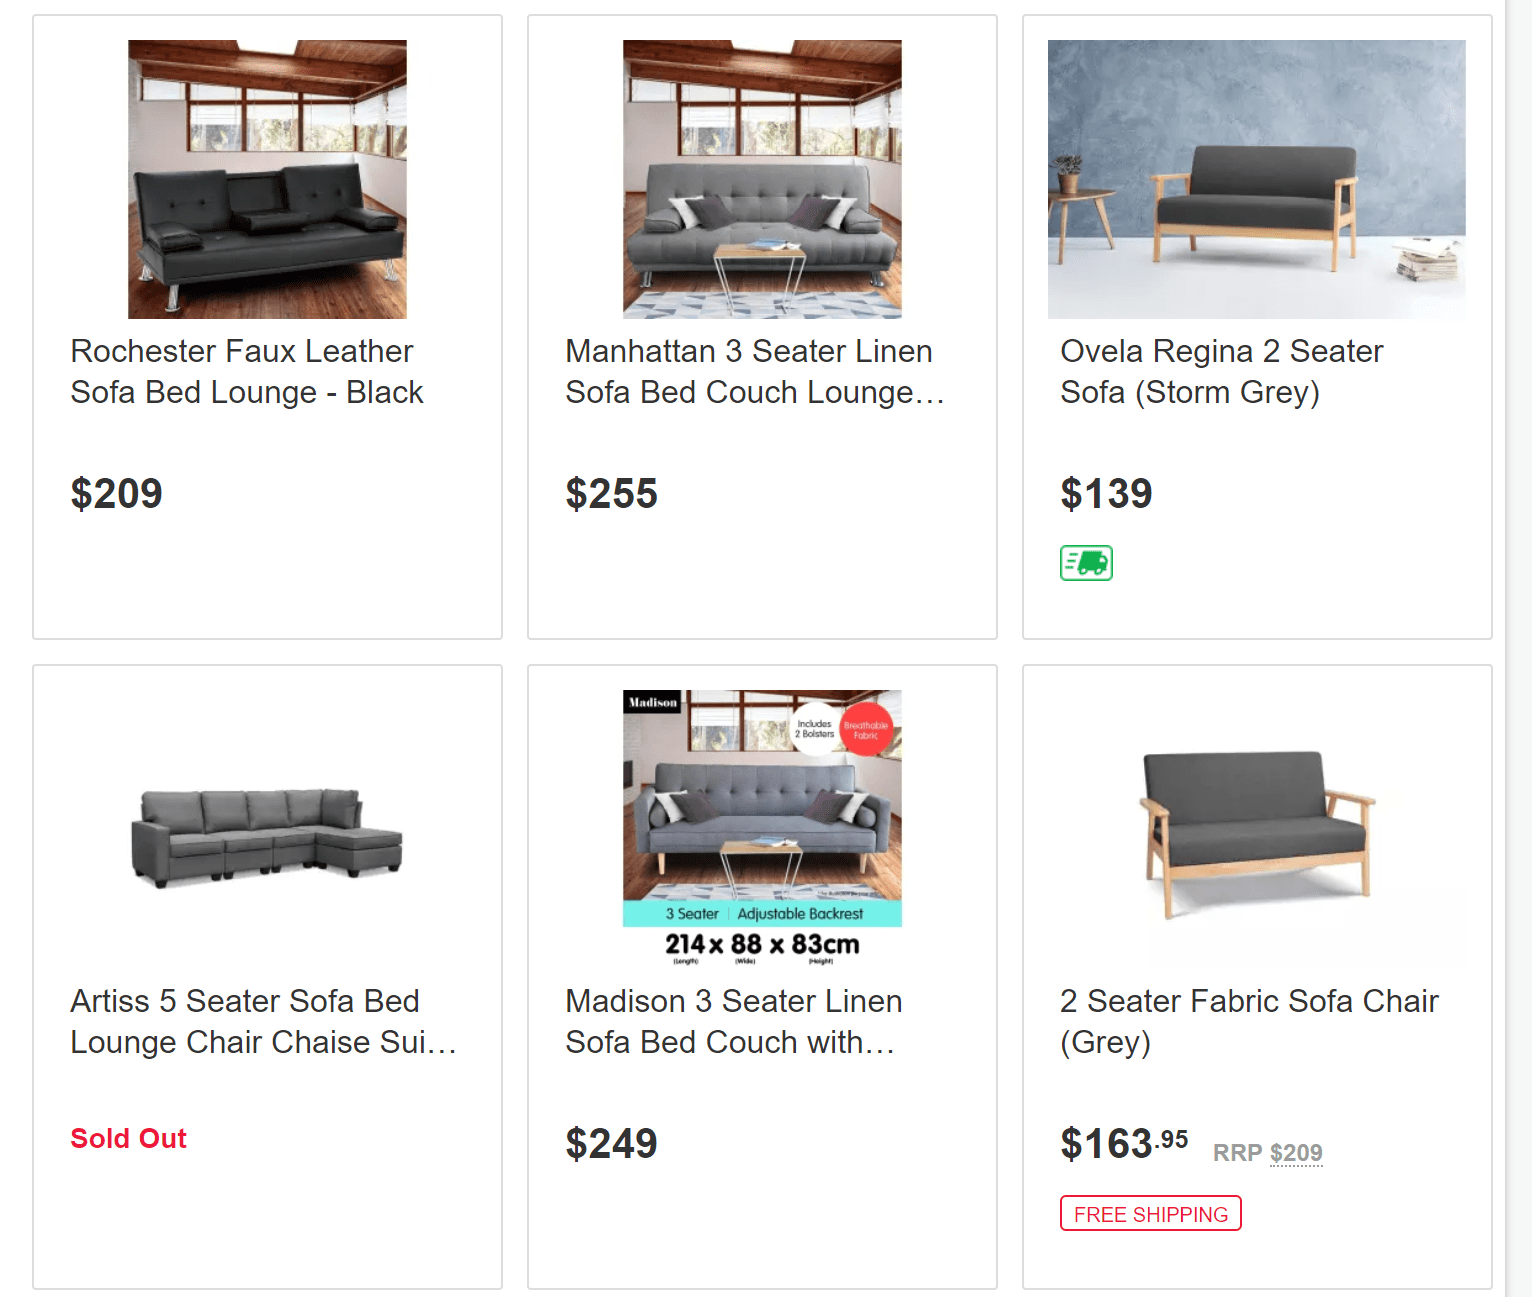Viewport: 1532px width, 1297px height.
Task: Click the Madison 3 Seater Linen title
Action: click(x=733, y=1021)
